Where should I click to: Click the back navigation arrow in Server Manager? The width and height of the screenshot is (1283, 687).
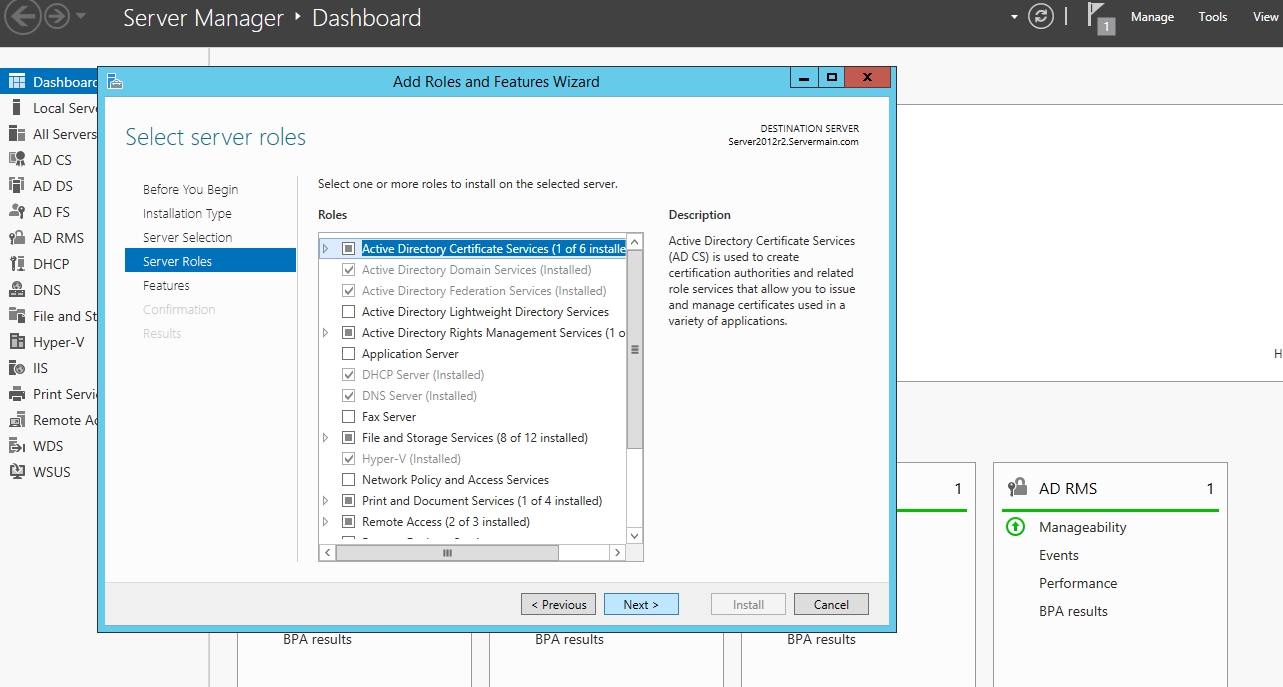23,17
